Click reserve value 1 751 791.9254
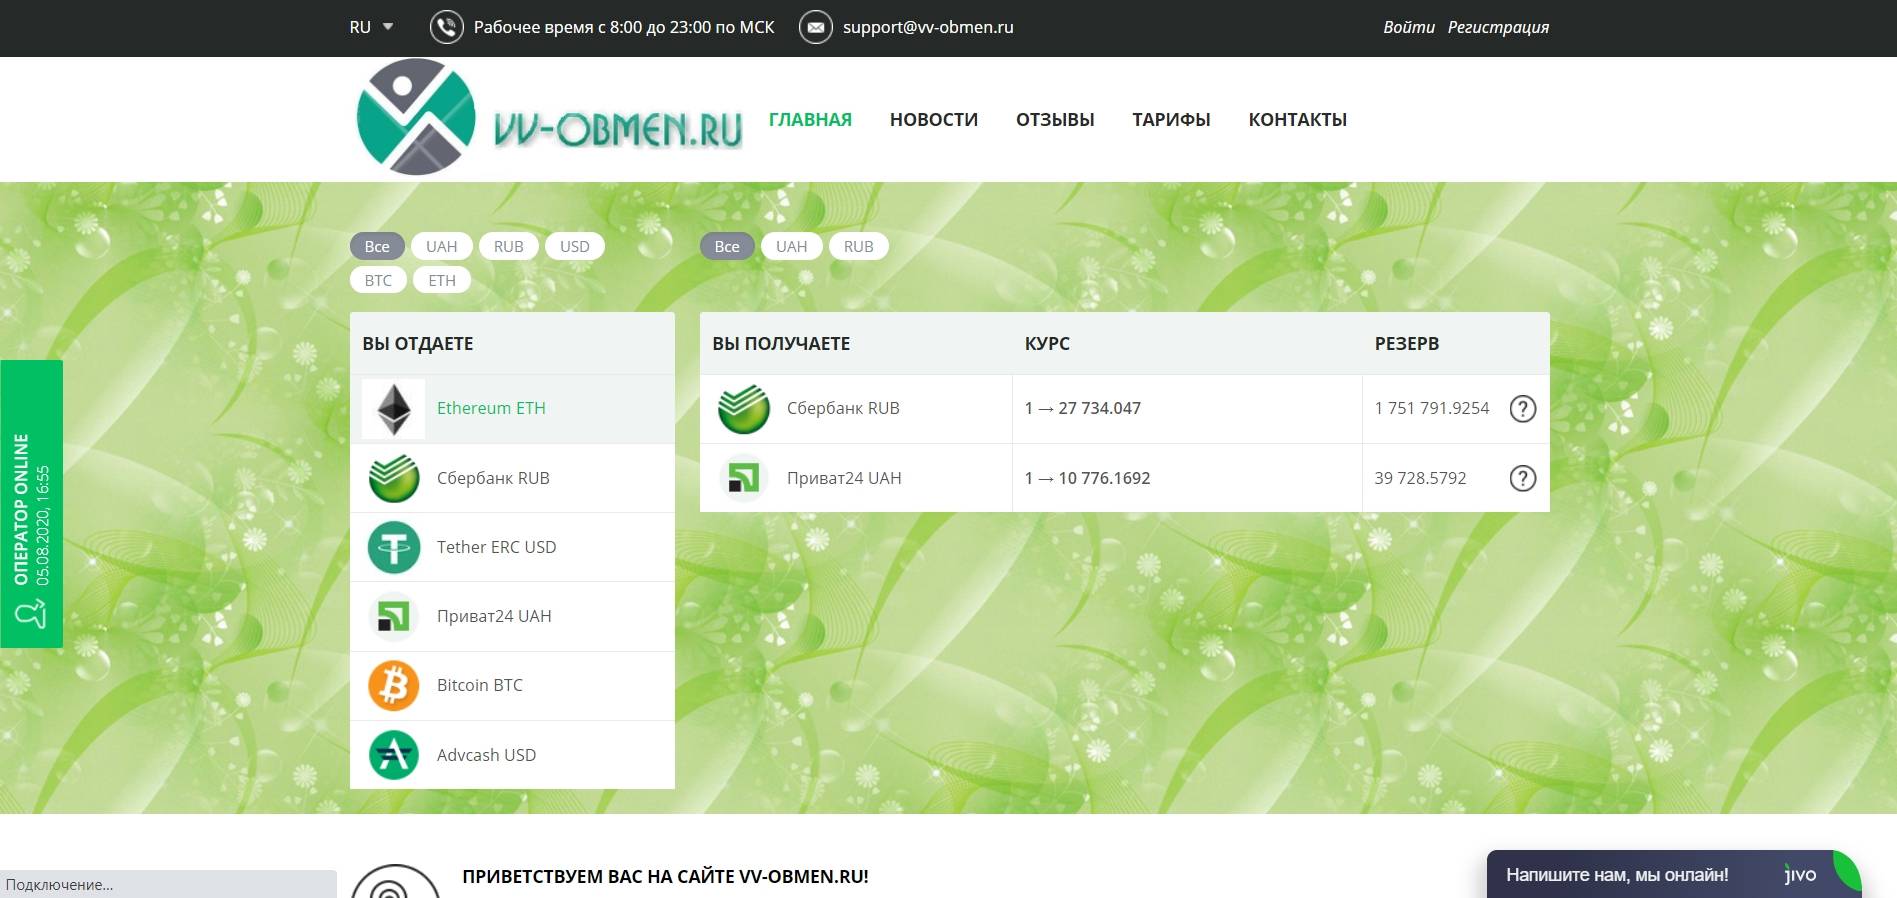The image size is (1897, 898). (1431, 408)
